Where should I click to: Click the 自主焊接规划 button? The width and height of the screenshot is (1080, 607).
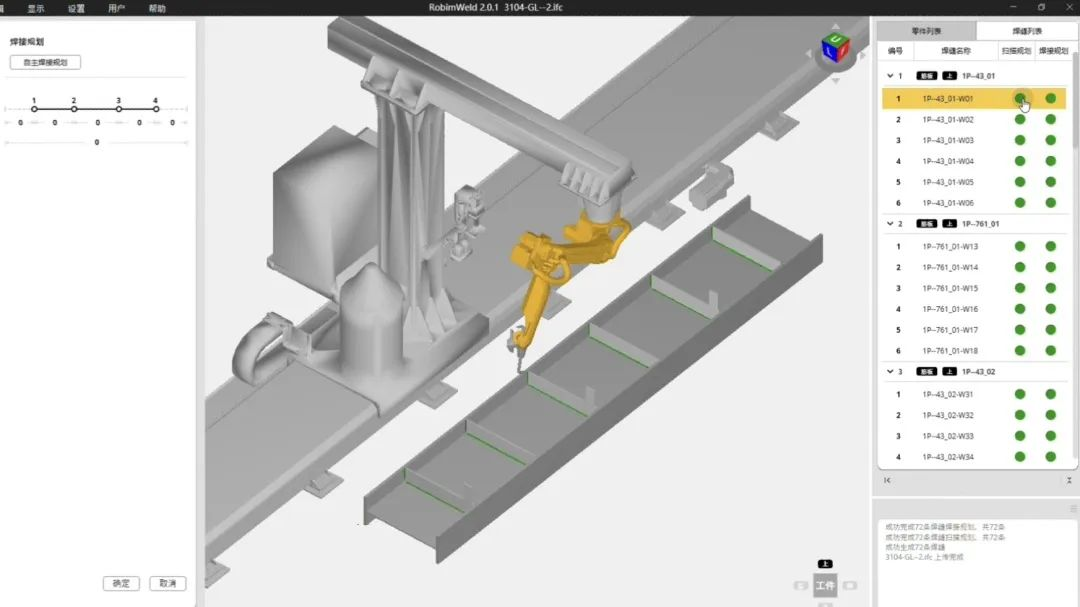(45, 62)
